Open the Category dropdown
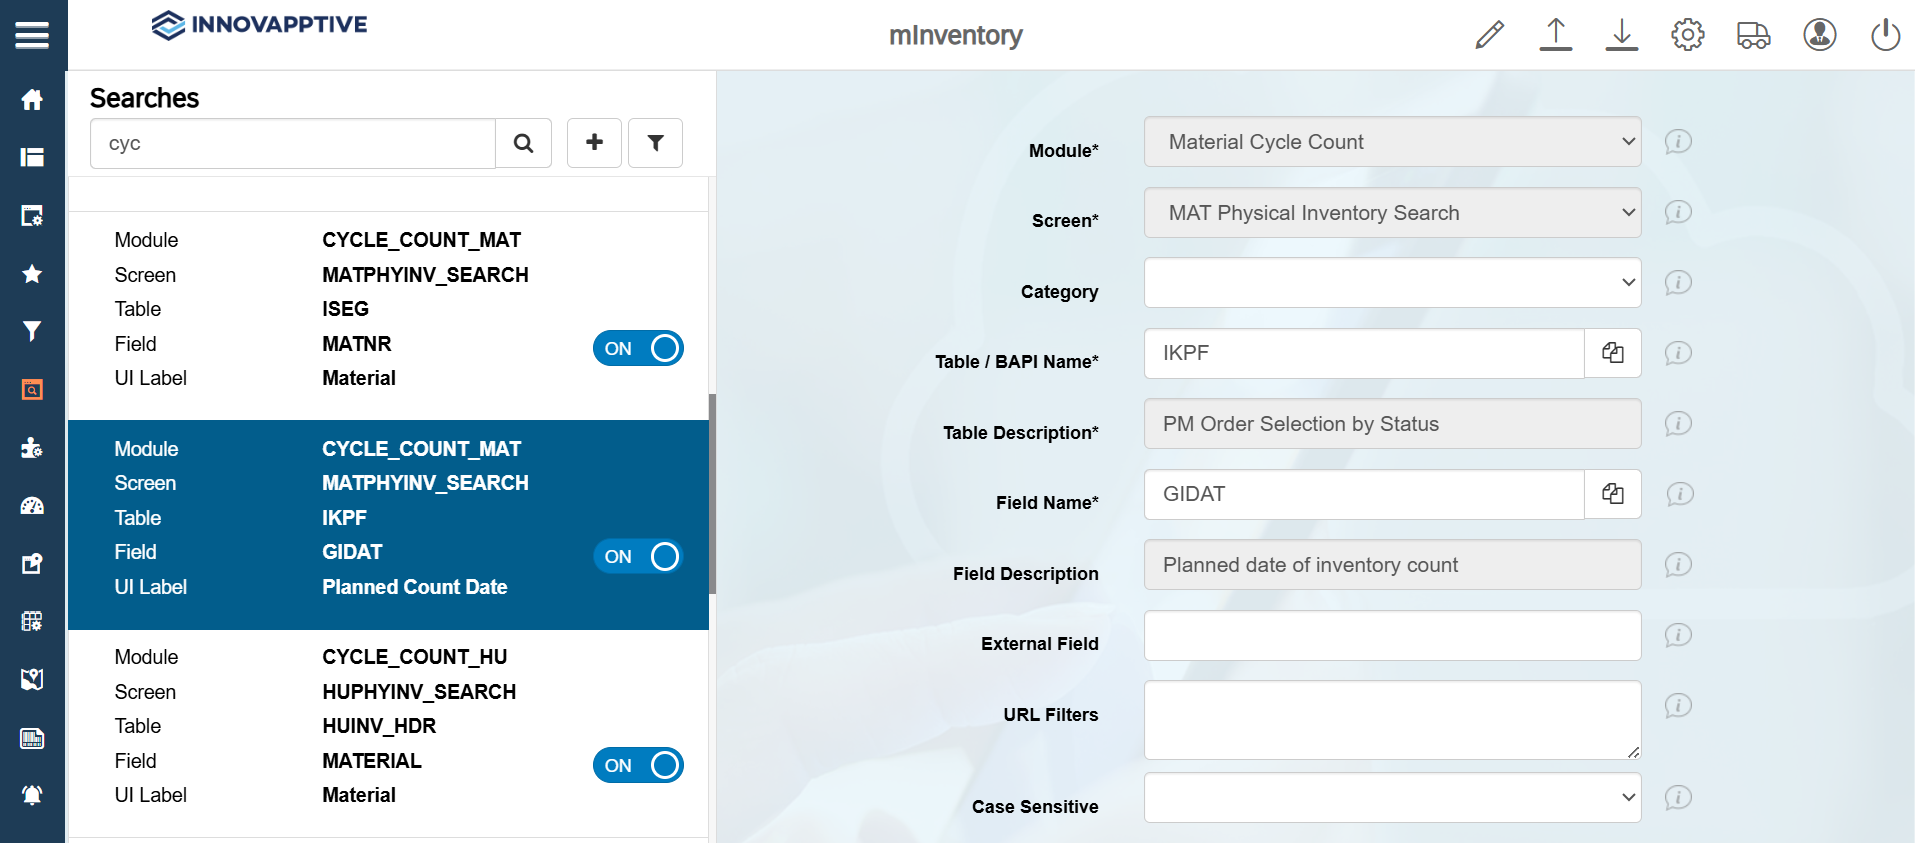The image size is (1915, 843). click(1392, 283)
